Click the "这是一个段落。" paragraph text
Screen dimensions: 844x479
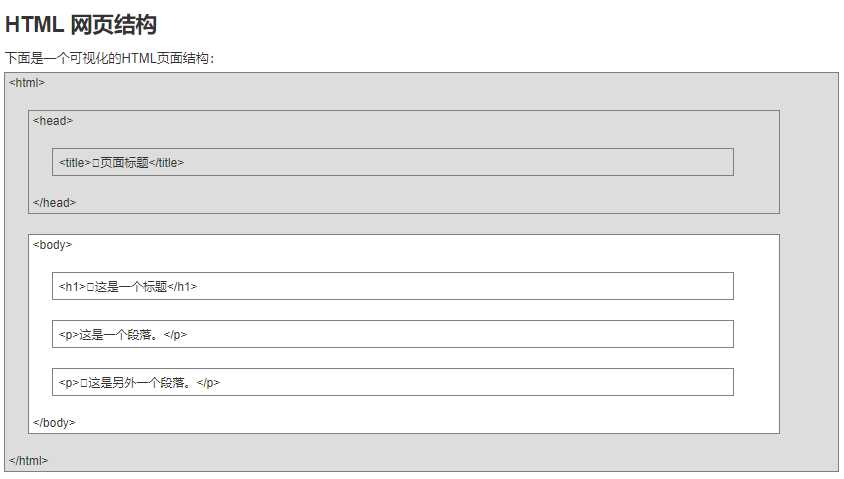pos(120,335)
